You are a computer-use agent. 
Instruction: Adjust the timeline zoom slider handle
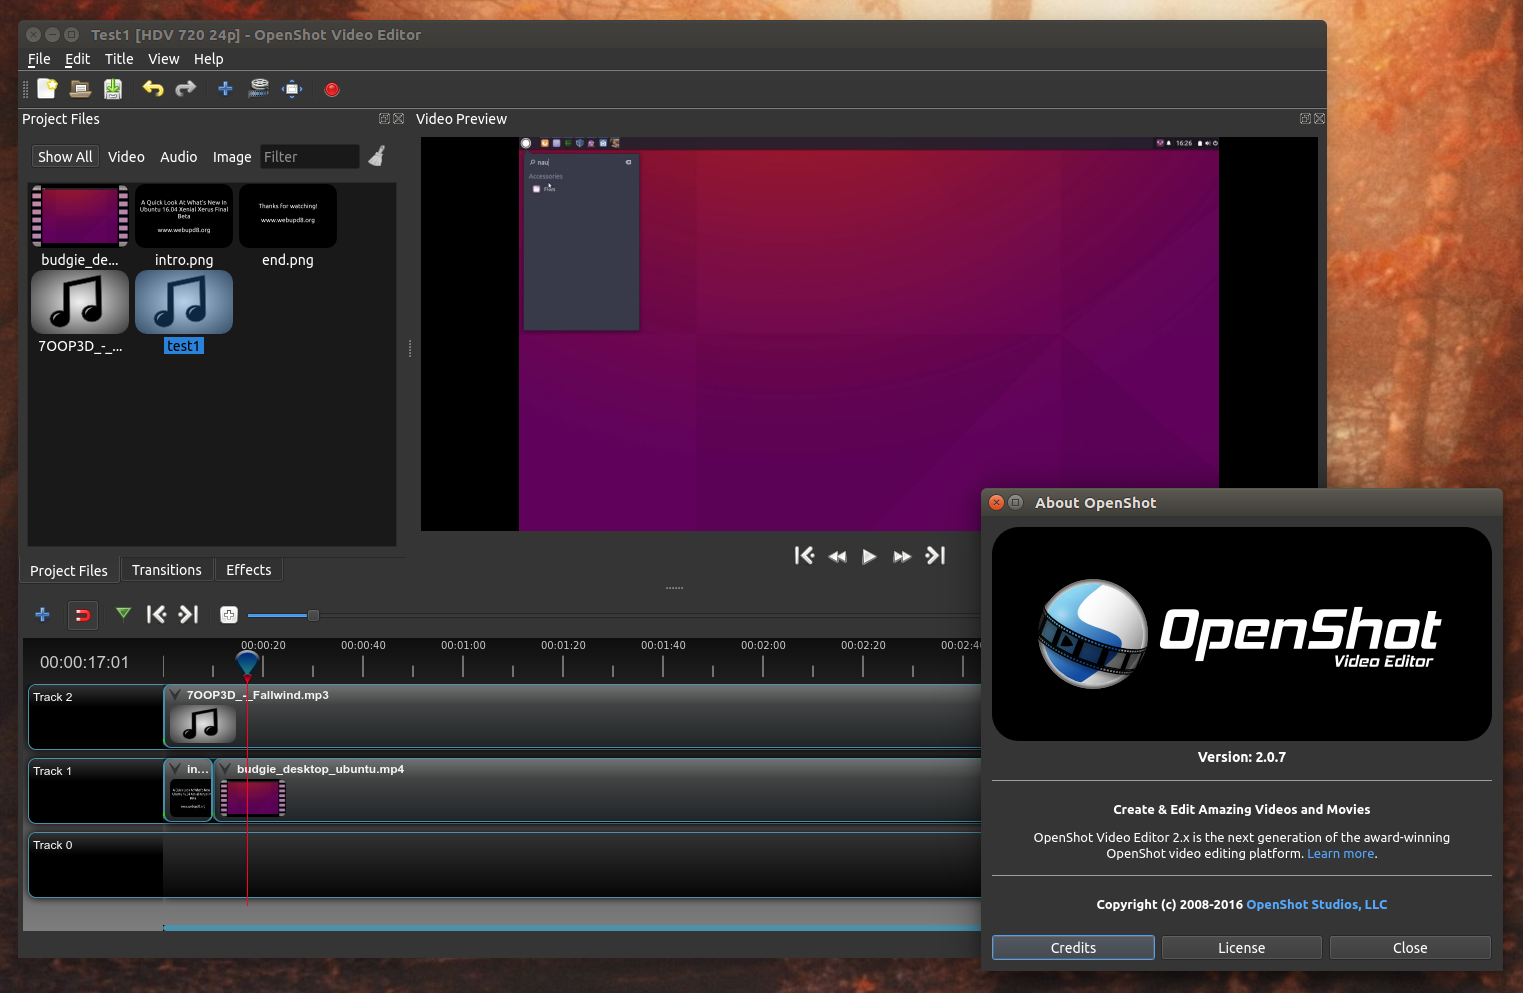(313, 615)
